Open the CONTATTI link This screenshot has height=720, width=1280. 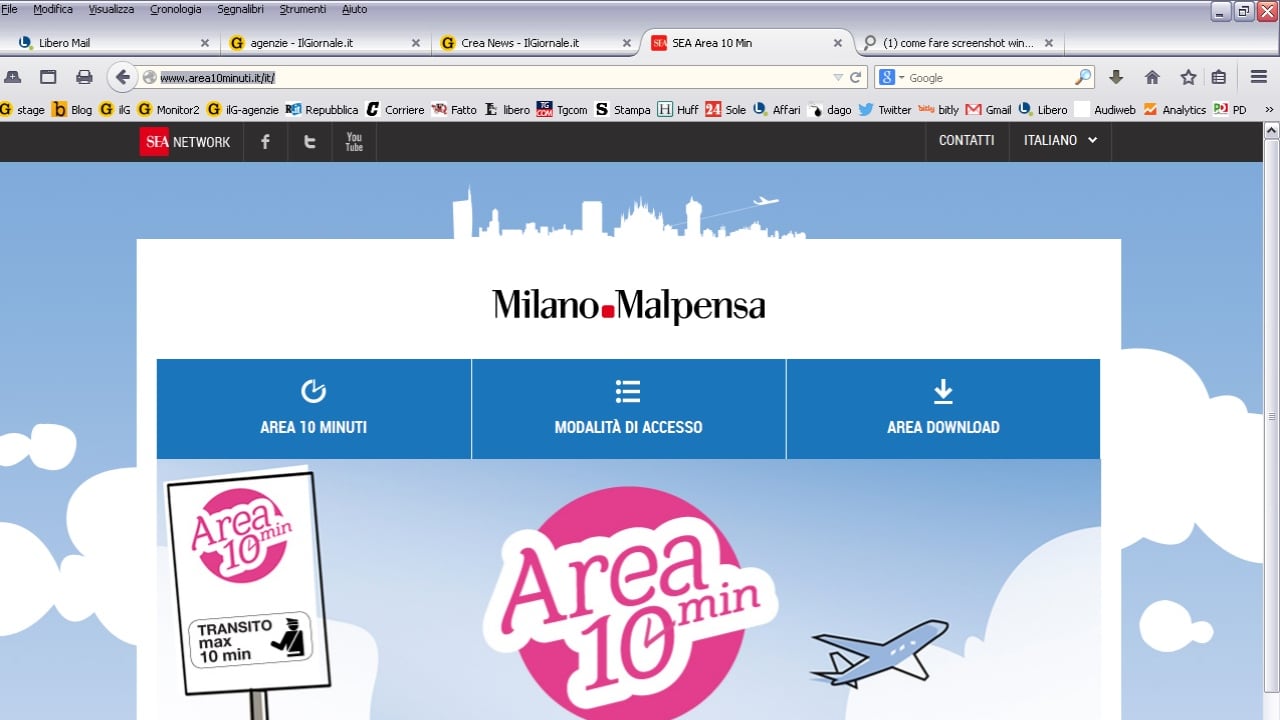(x=966, y=141)
